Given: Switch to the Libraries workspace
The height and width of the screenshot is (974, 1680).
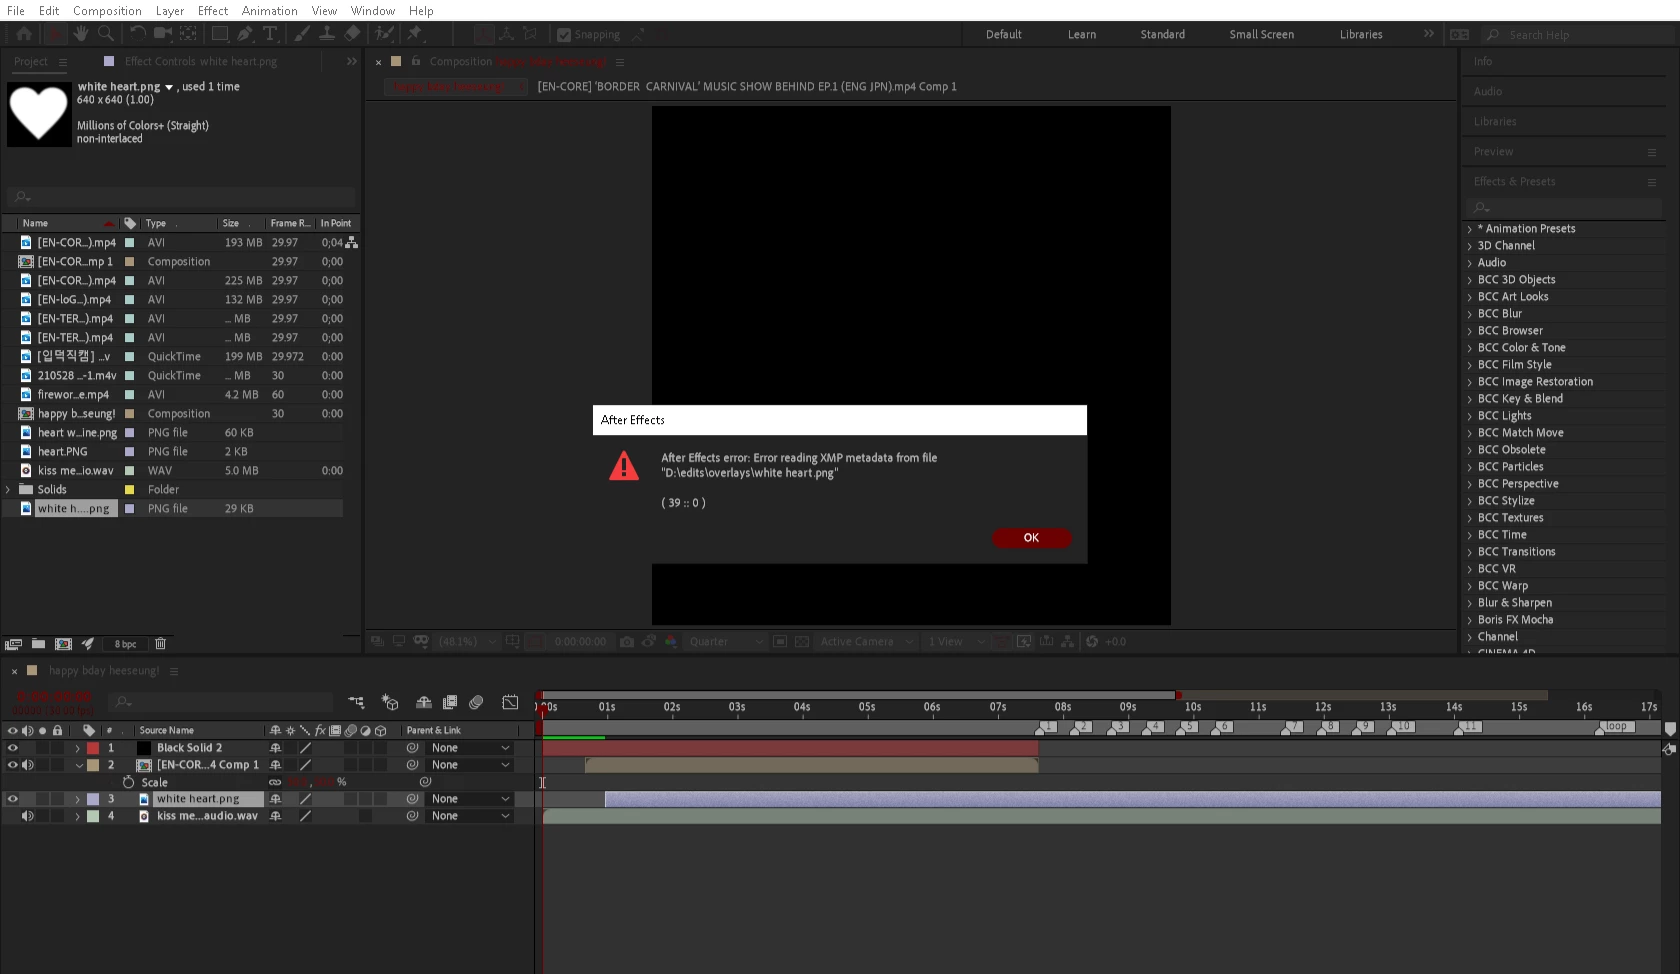Looking at the screenshot, I should pos(1361,35).
